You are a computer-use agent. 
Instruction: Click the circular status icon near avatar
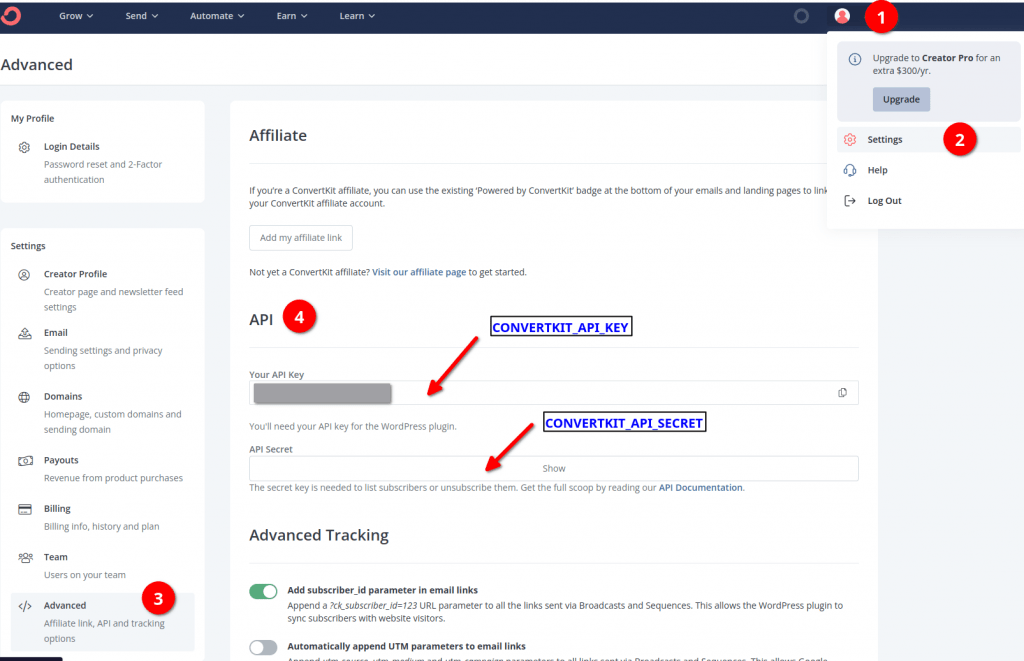(801, 16)
